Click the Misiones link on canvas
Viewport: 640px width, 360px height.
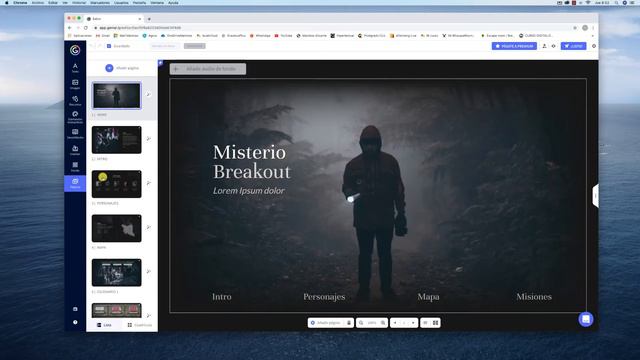click(534, 297)
